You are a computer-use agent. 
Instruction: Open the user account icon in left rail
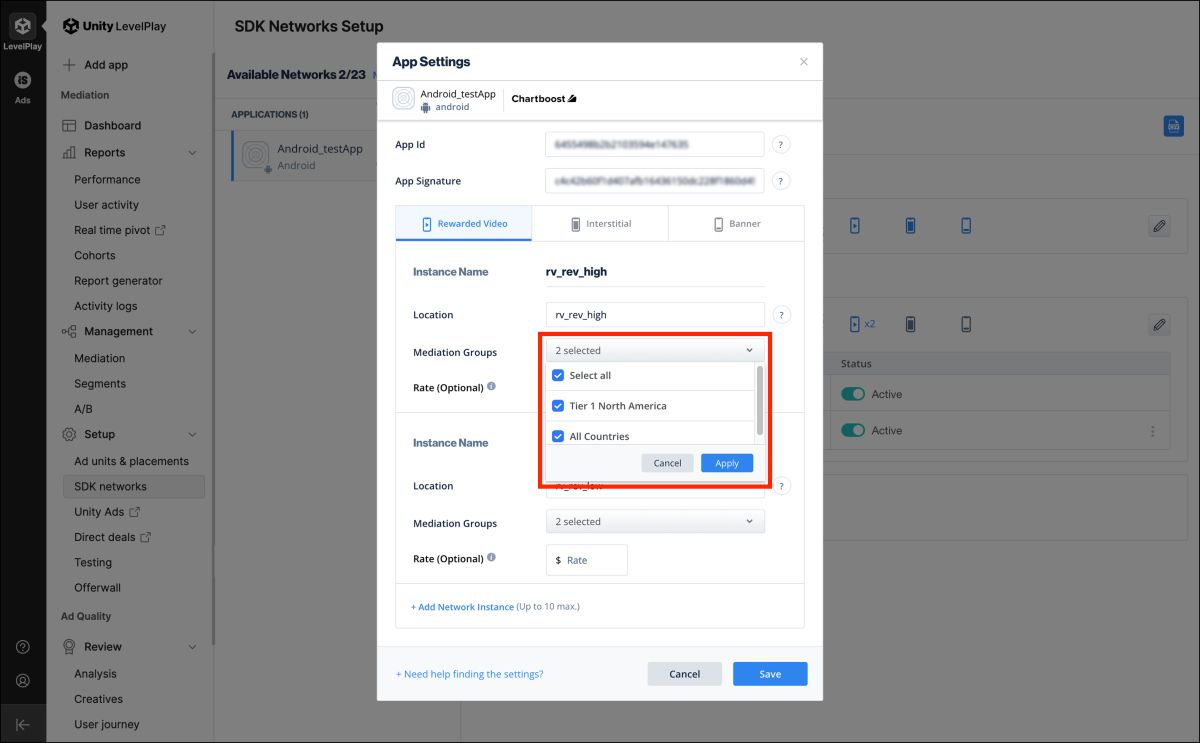pyautogui.click(x=22, y=681)
